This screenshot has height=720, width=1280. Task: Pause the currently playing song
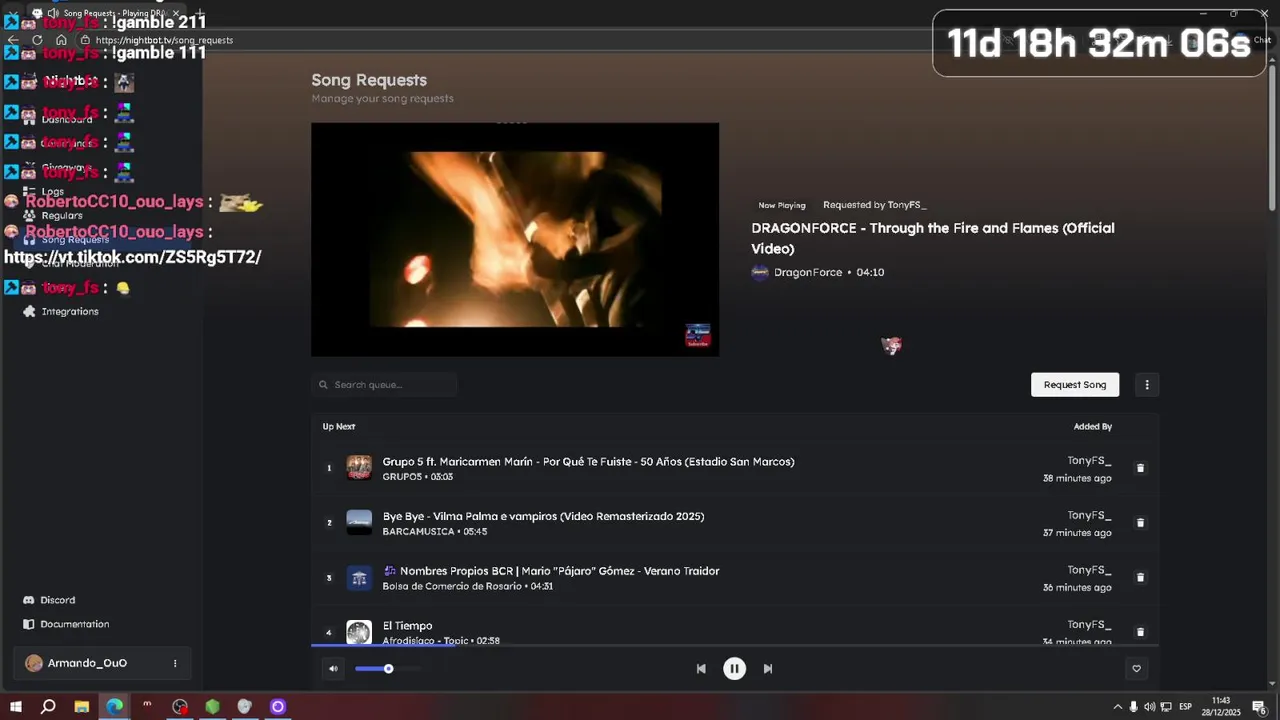(x=734, y=669)
